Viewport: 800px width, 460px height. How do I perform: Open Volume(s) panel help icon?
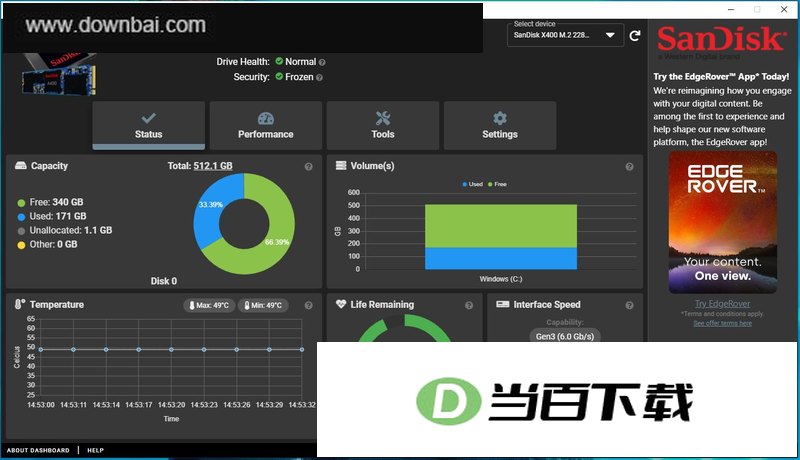[630, 167]
